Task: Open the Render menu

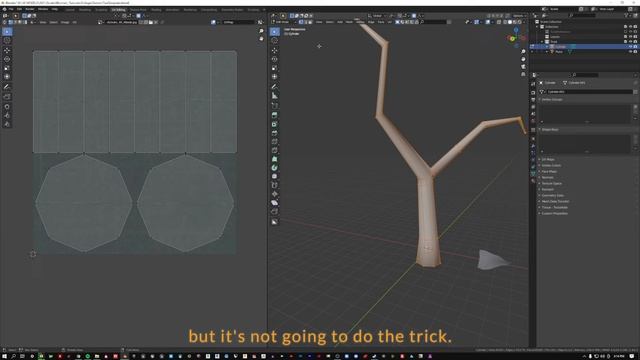Action: 30,9
